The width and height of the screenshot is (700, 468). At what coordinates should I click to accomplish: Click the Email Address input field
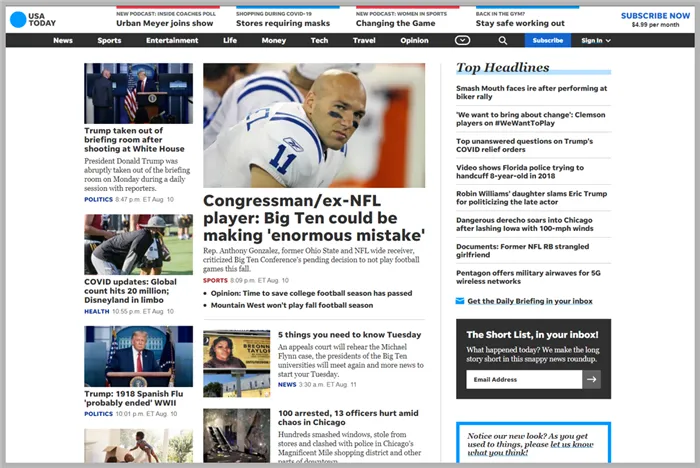tap(523, 380)
